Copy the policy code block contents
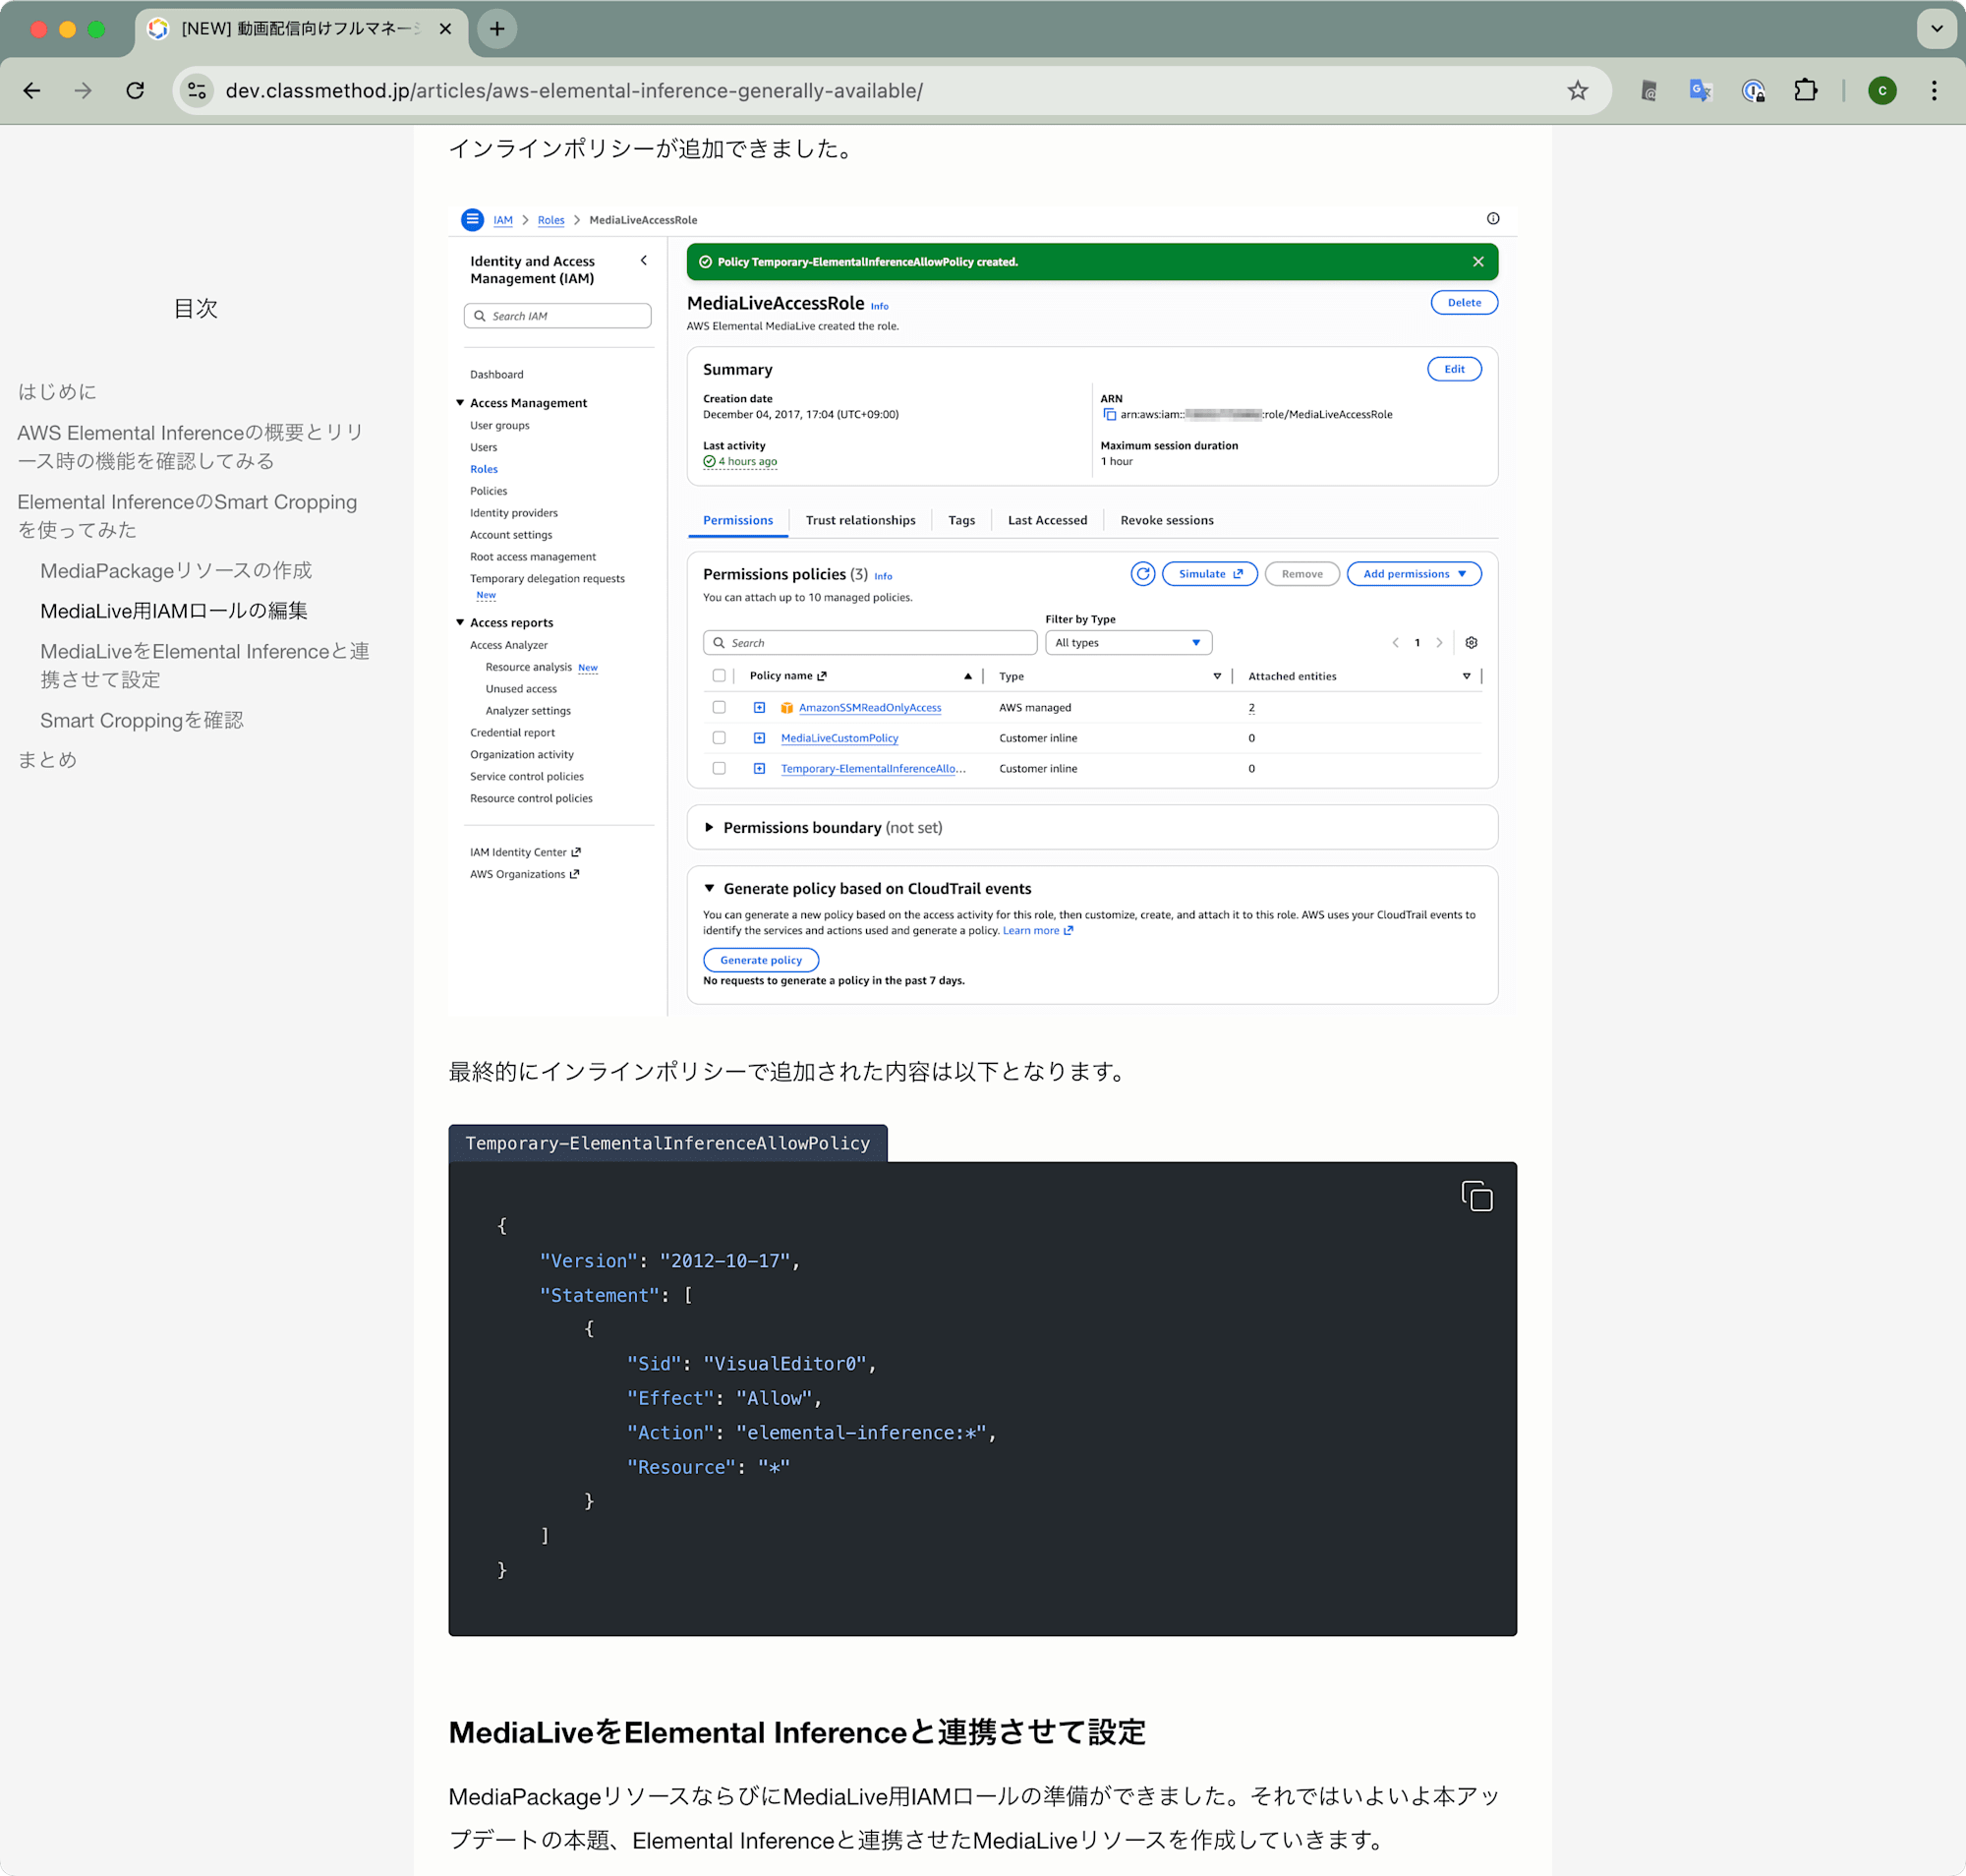Screen dimensions: 1966x1876 pyautogui.click(x=1476, y=1196)
